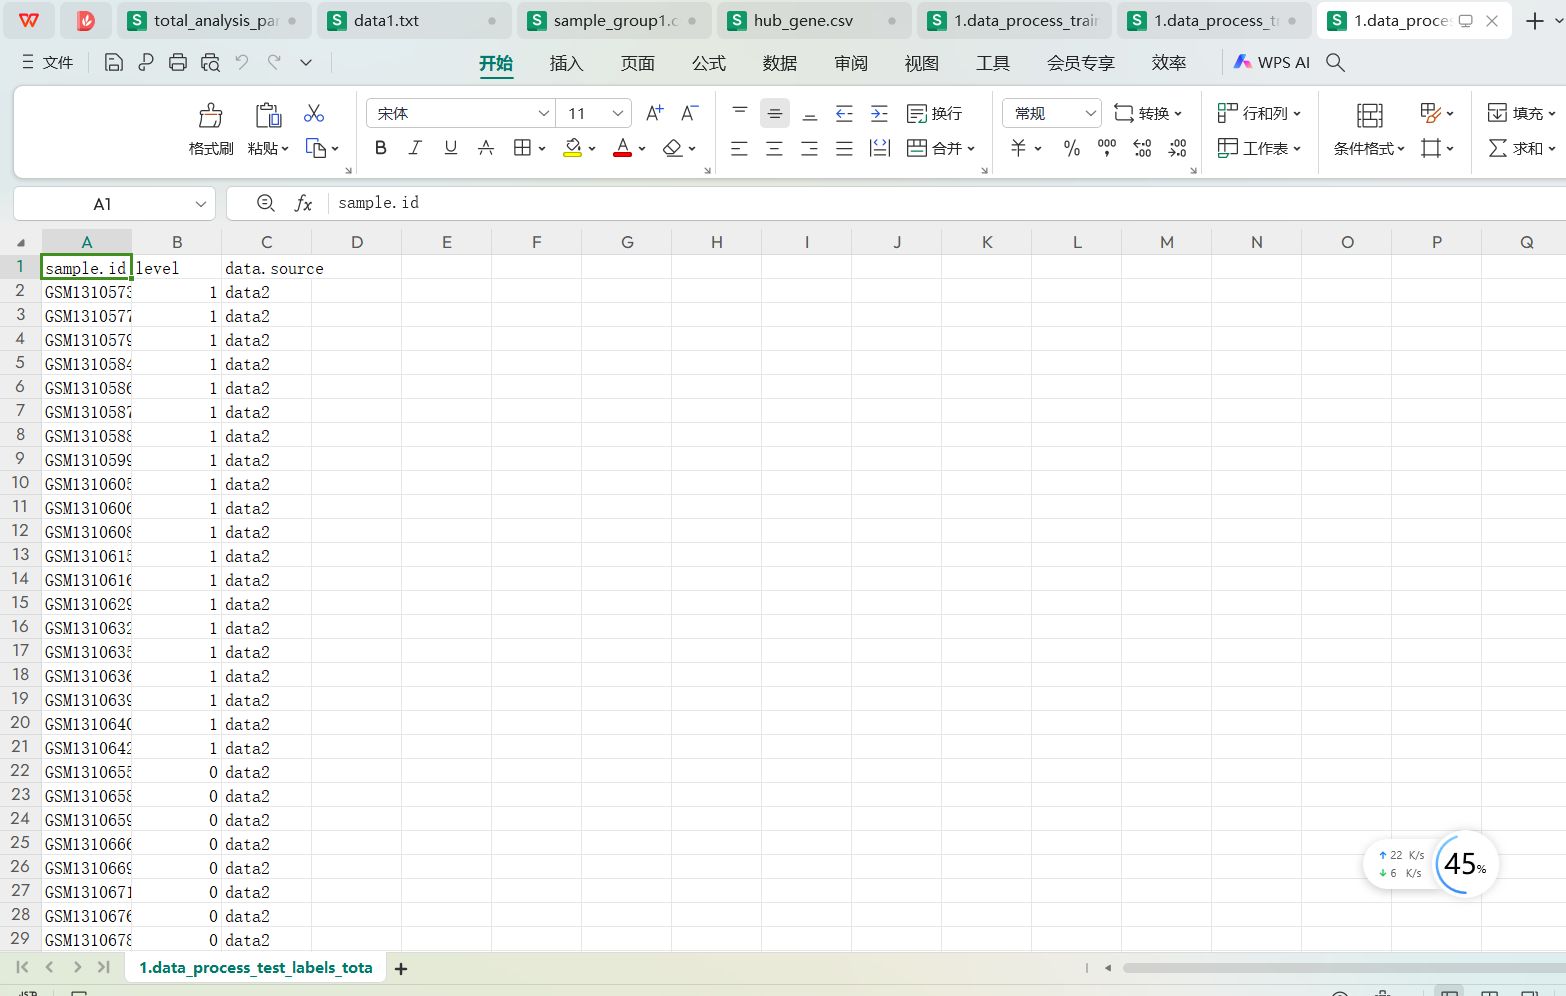Expand the fill color dropdown arrow
The height and width of the screenshot is (996, 1566).
(592, 149)
